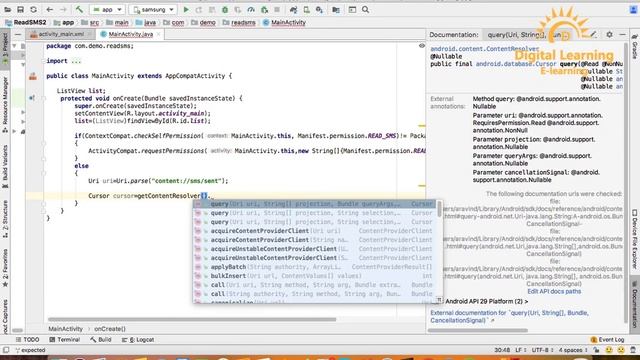Screen dimensions: 640x360
Task: Expand the collapsed import statement
Action: (76, 61)
